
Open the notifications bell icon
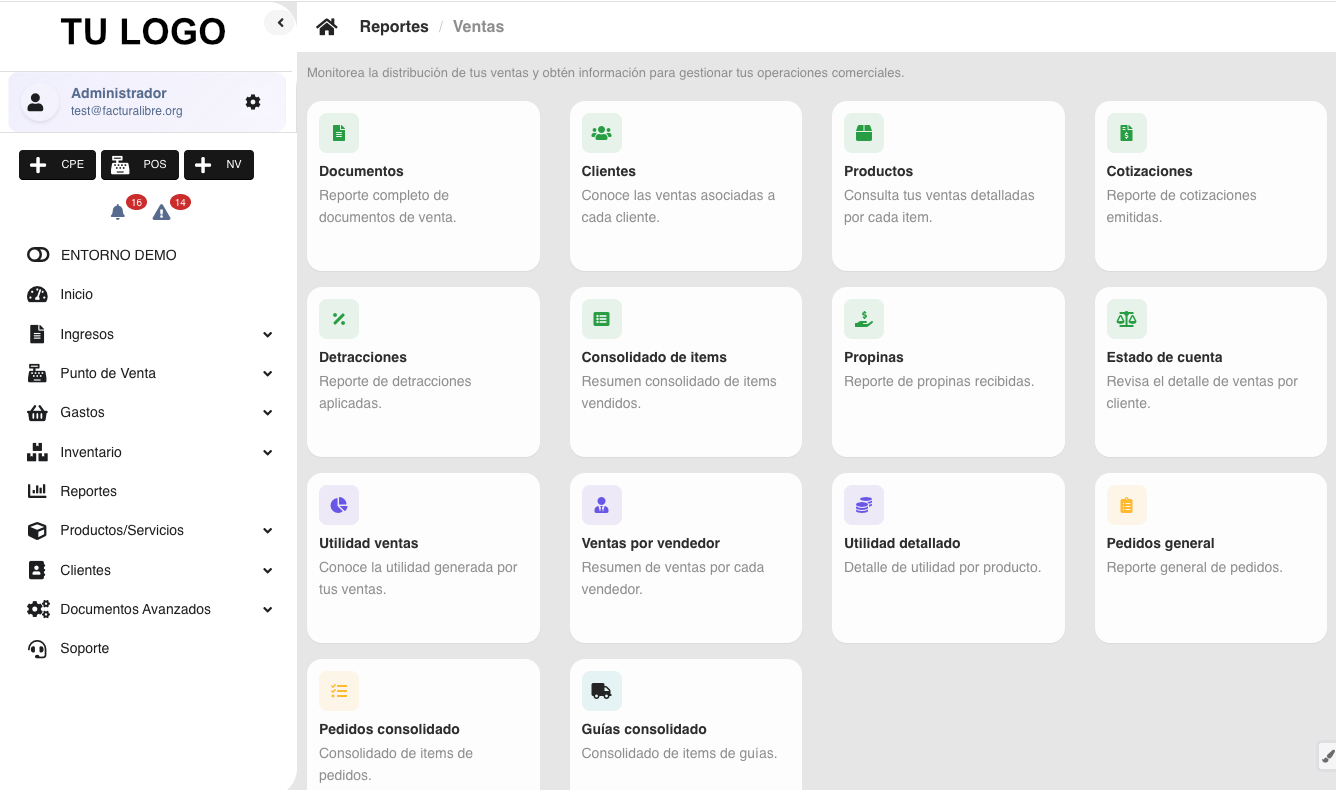coord(118,212)
